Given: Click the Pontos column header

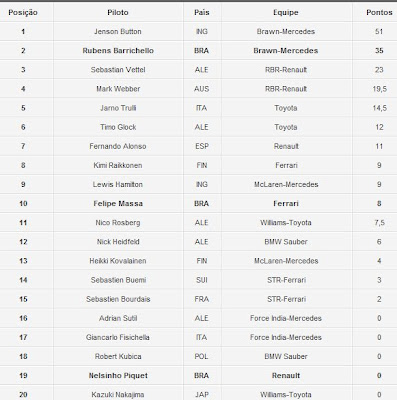Looking at the screenshot, I should click(x=379, y=13).
